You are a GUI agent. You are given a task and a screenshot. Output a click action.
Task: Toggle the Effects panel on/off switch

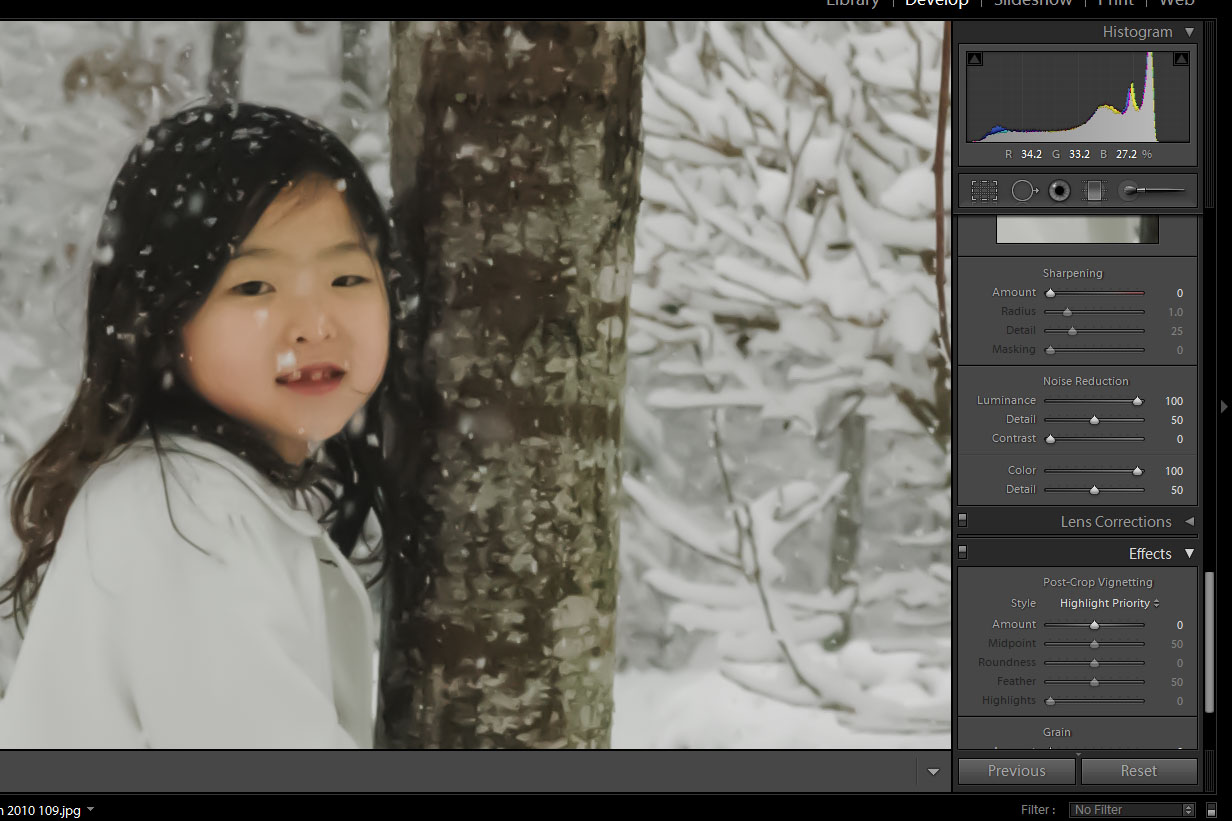[x=962, y=551]
